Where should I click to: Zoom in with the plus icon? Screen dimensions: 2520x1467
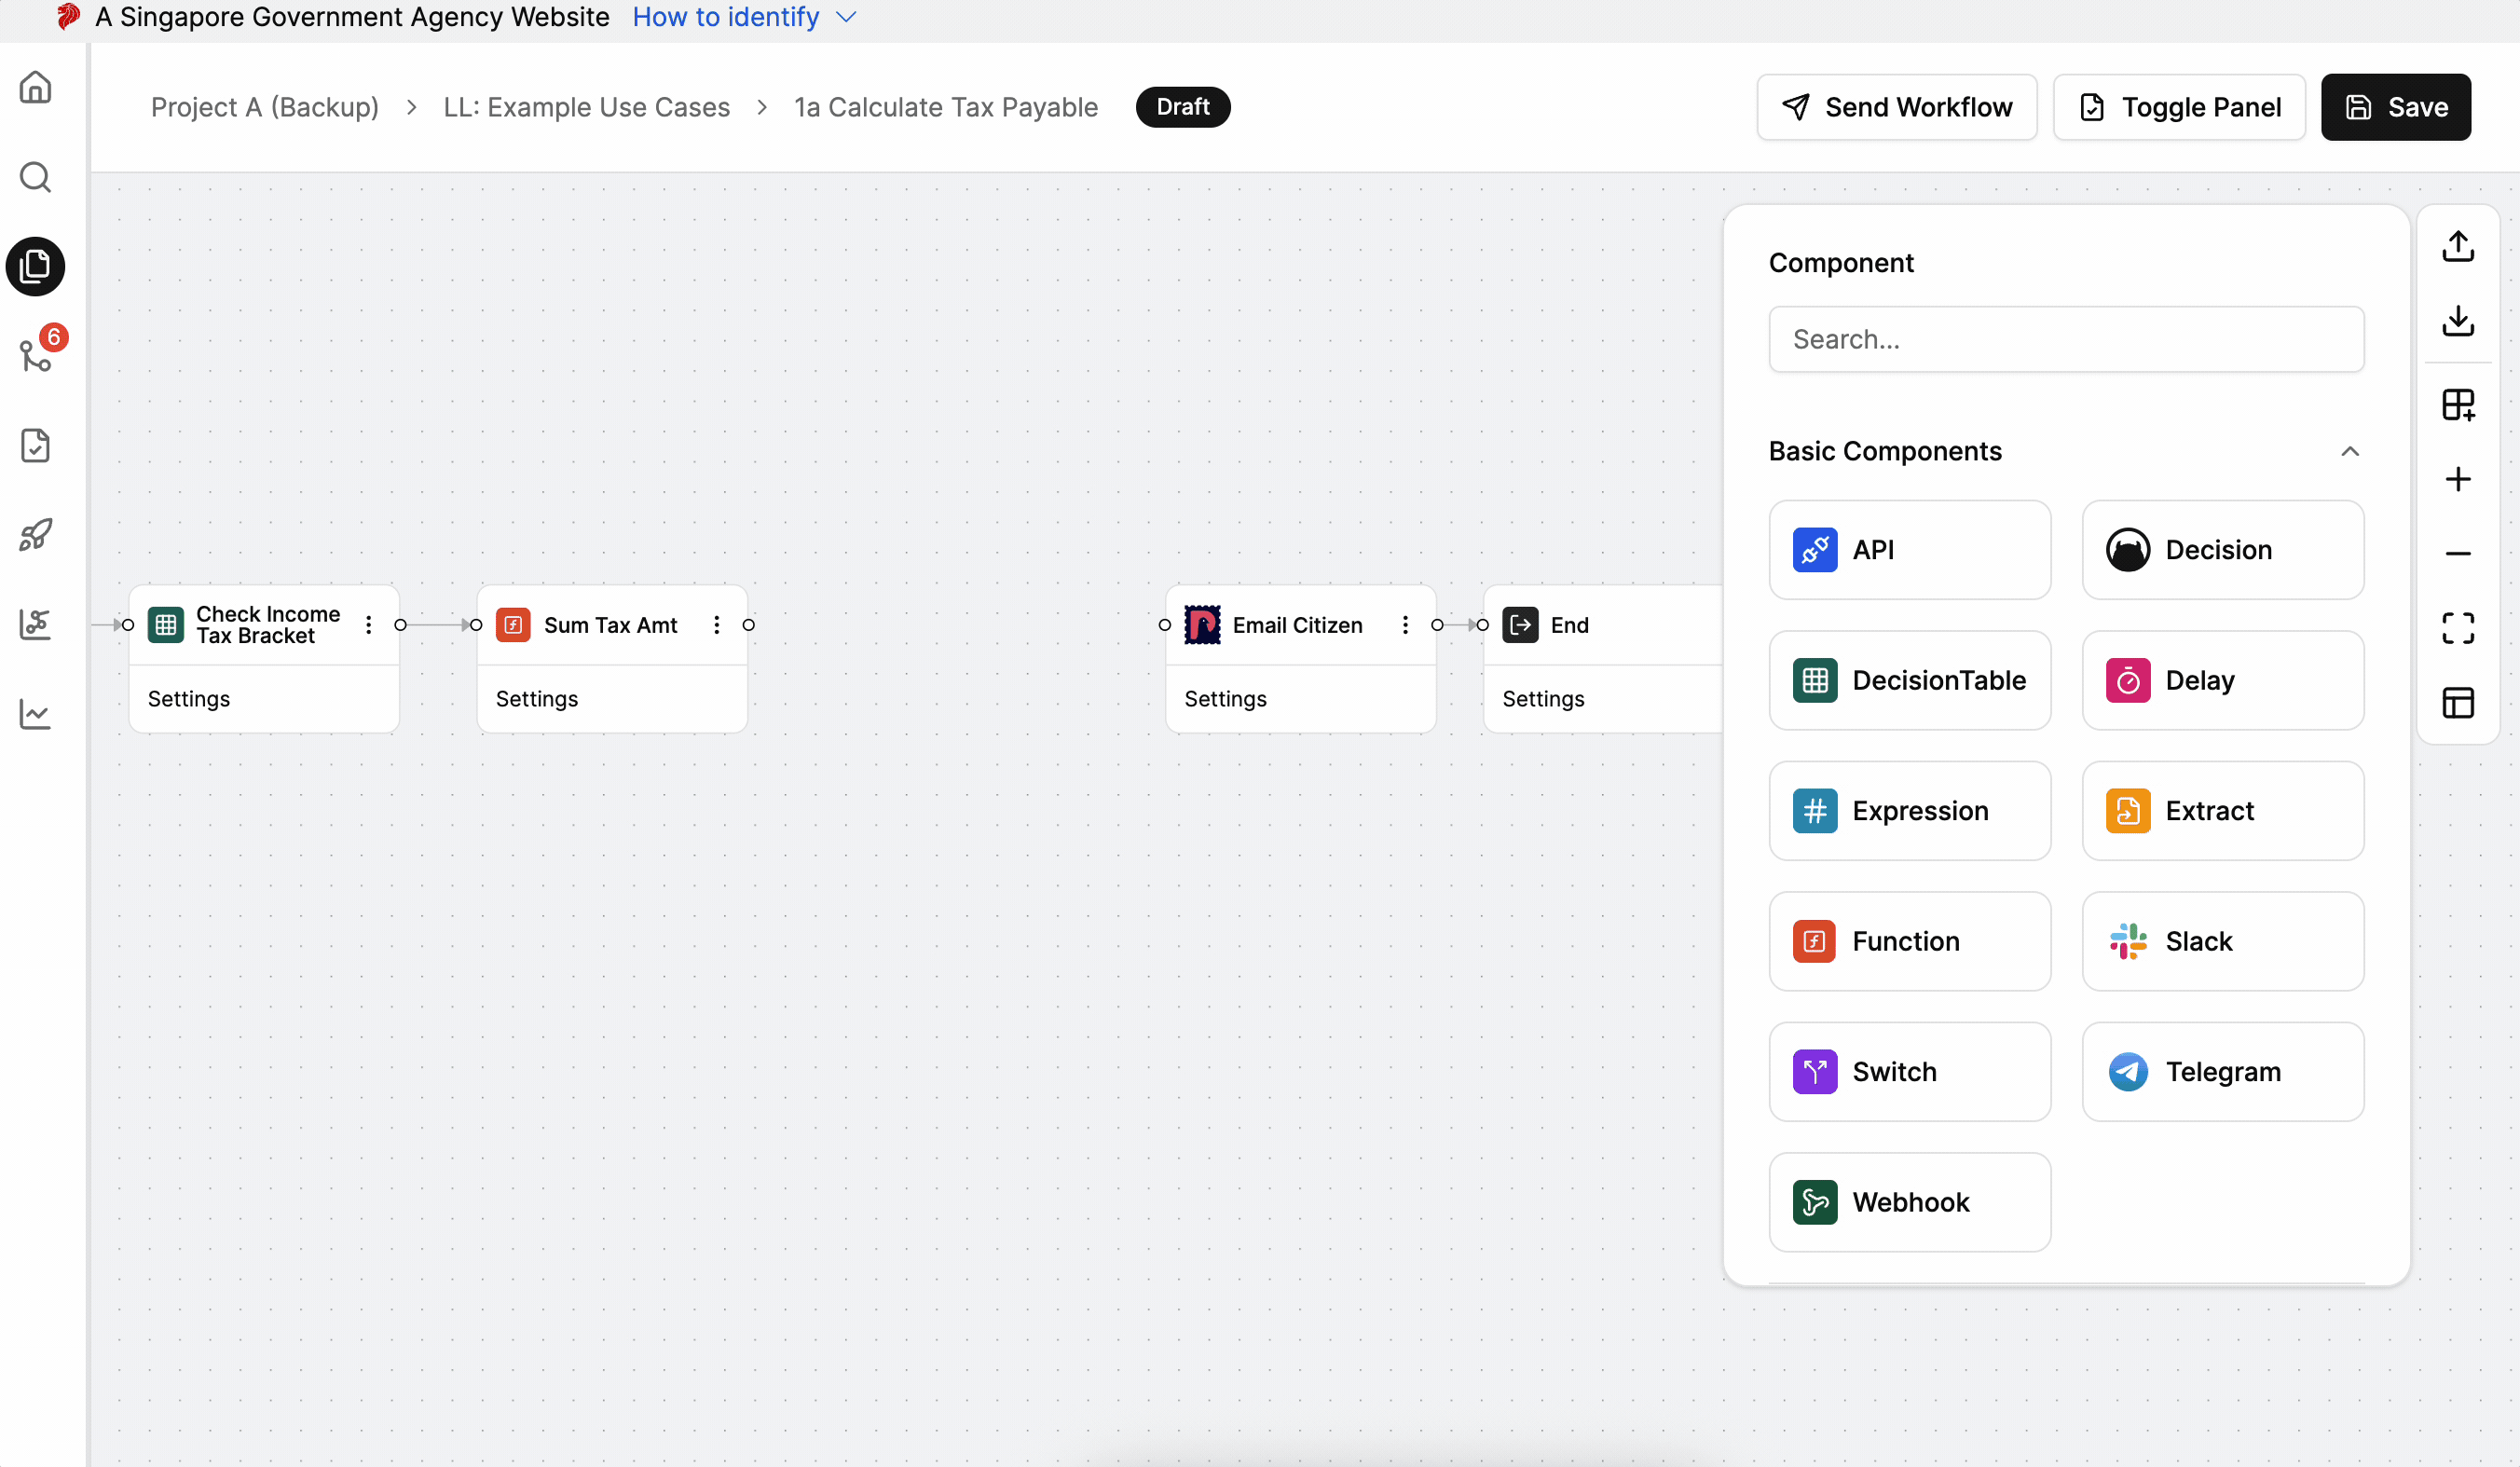(x=2458, y=479)
